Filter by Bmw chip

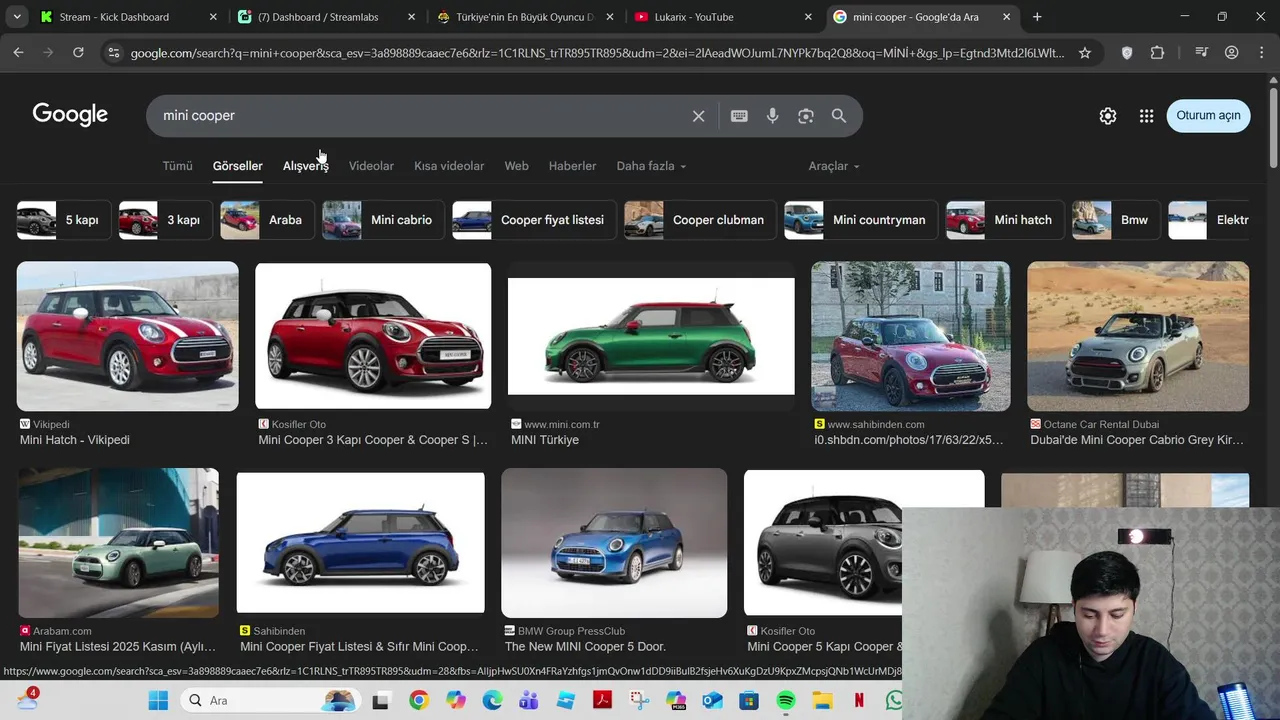pos(1116,220)
